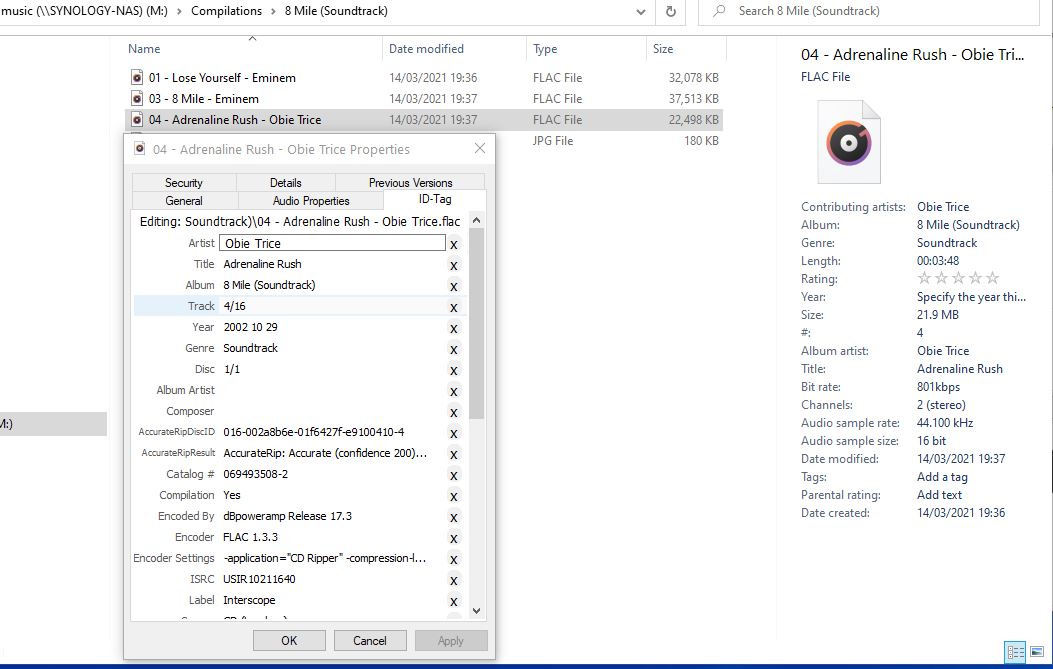
Task: Click the FLAC icon of 03 - 8 Mile
Action: point(137,99)
